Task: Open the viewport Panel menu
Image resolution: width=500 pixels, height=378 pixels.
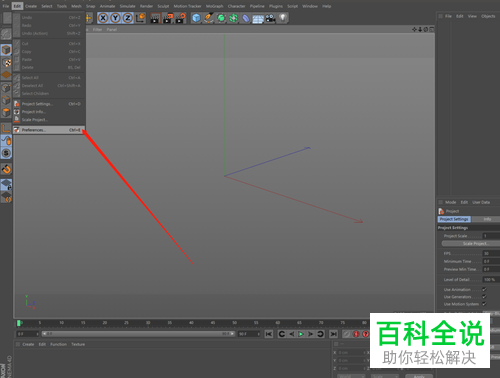Action: (x=112, y=30)
